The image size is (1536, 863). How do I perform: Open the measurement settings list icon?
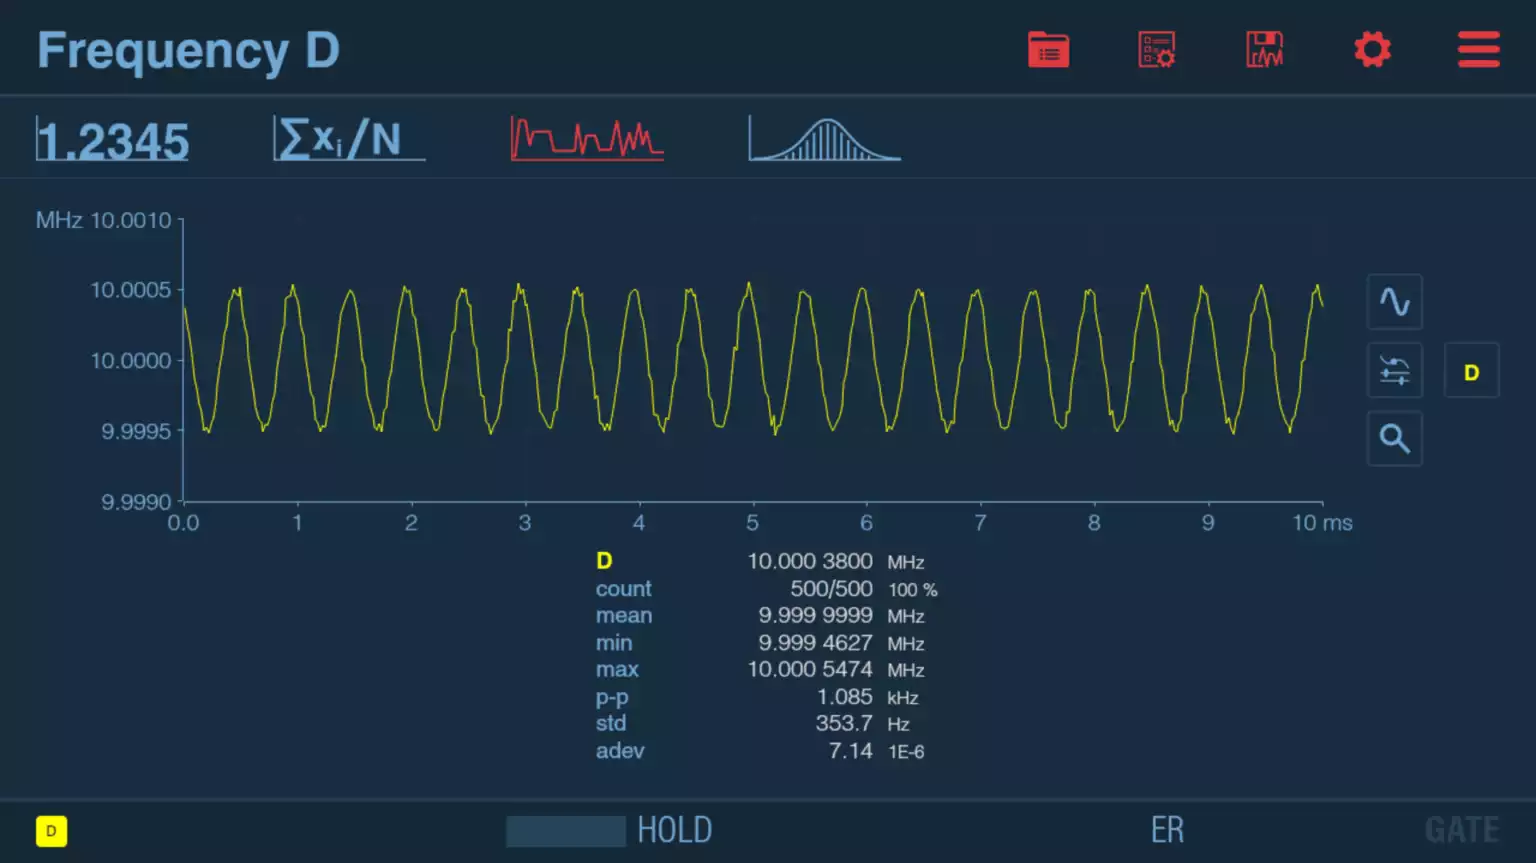pos(1156,50)
